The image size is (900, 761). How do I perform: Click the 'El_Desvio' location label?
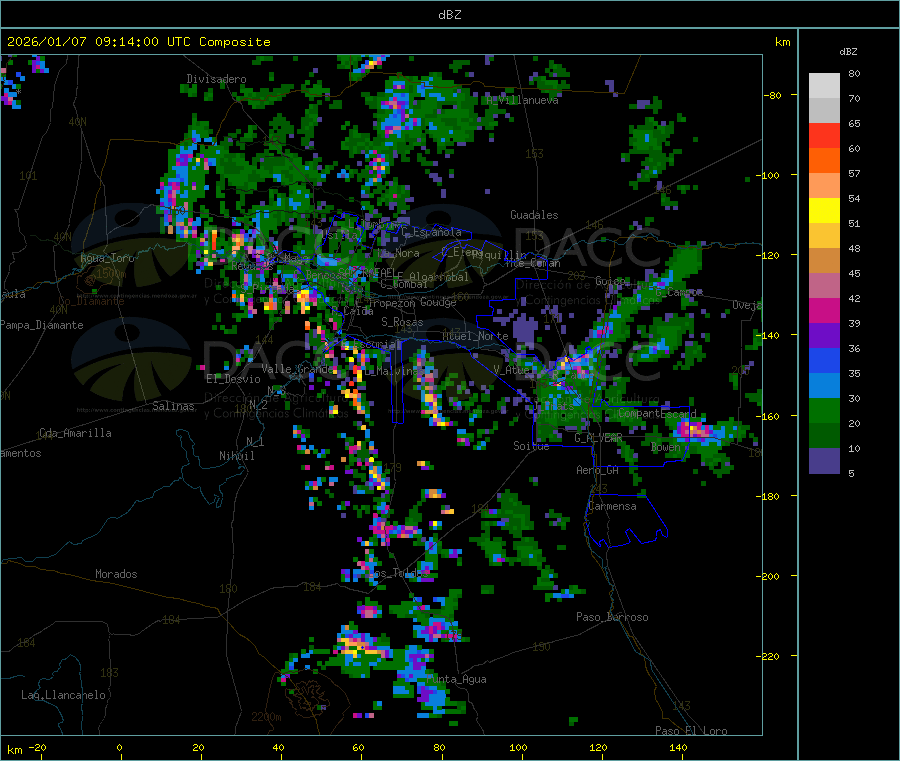234,379
